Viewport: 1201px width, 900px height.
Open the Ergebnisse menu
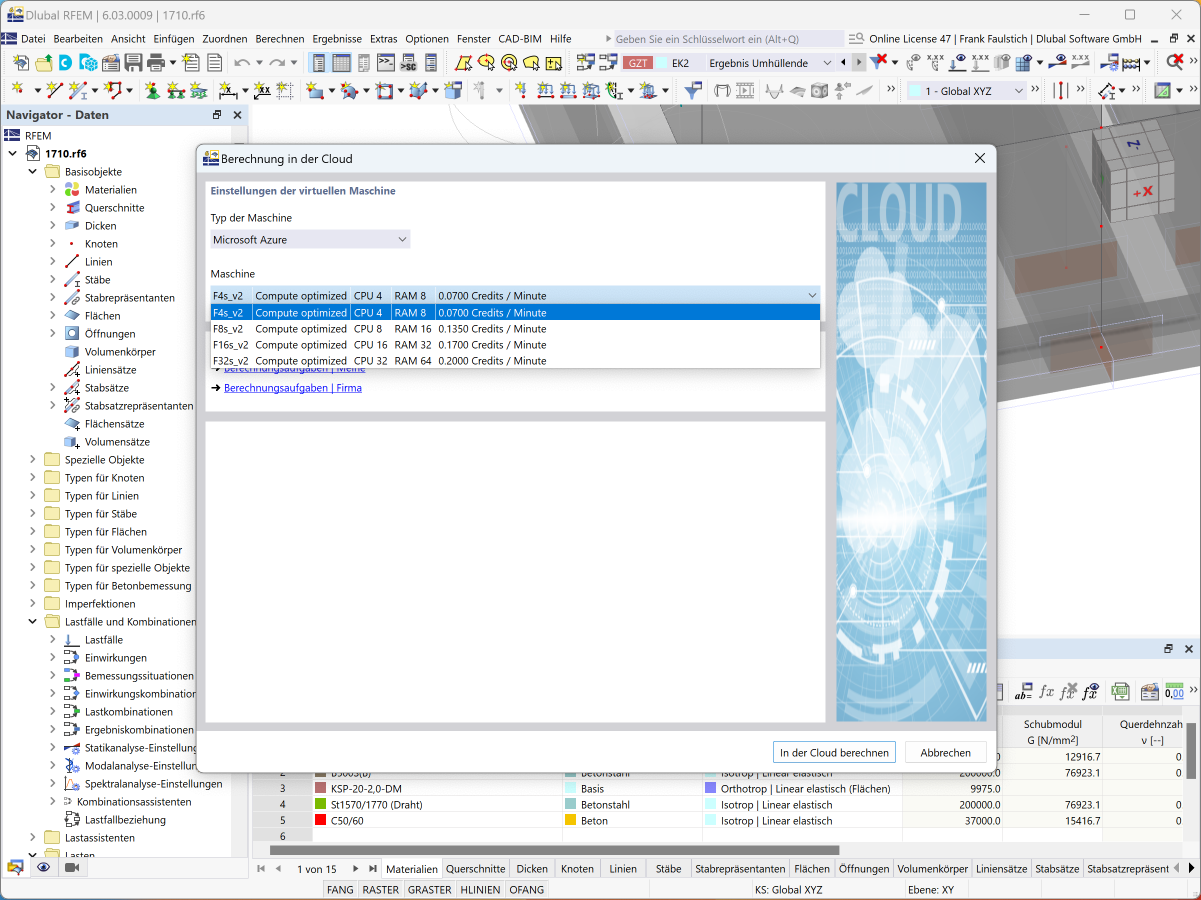(x=337, y=38)
